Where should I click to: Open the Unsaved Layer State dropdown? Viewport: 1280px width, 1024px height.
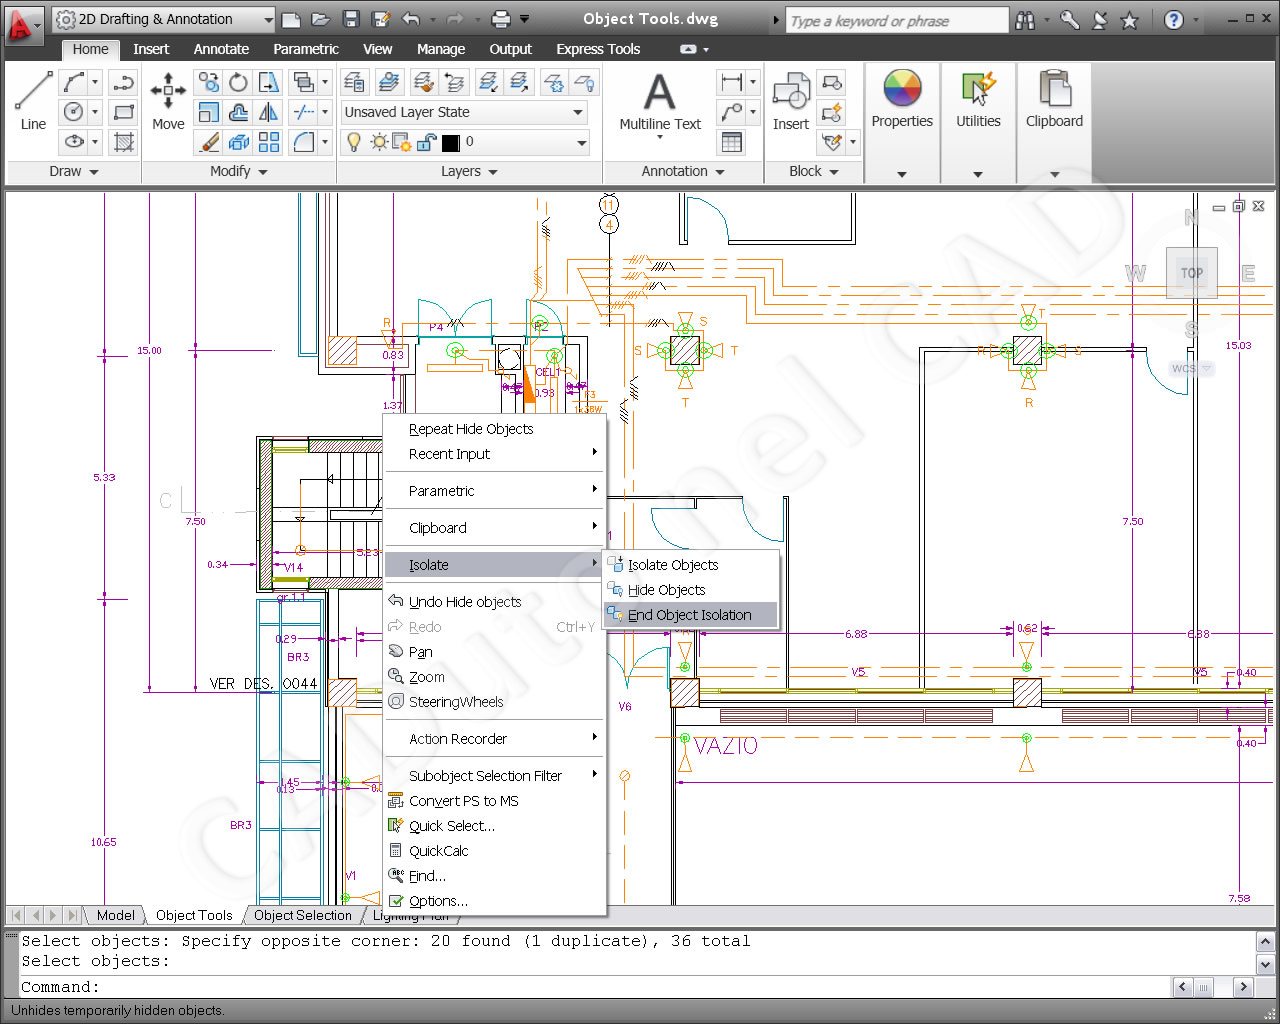pos(576,112)
